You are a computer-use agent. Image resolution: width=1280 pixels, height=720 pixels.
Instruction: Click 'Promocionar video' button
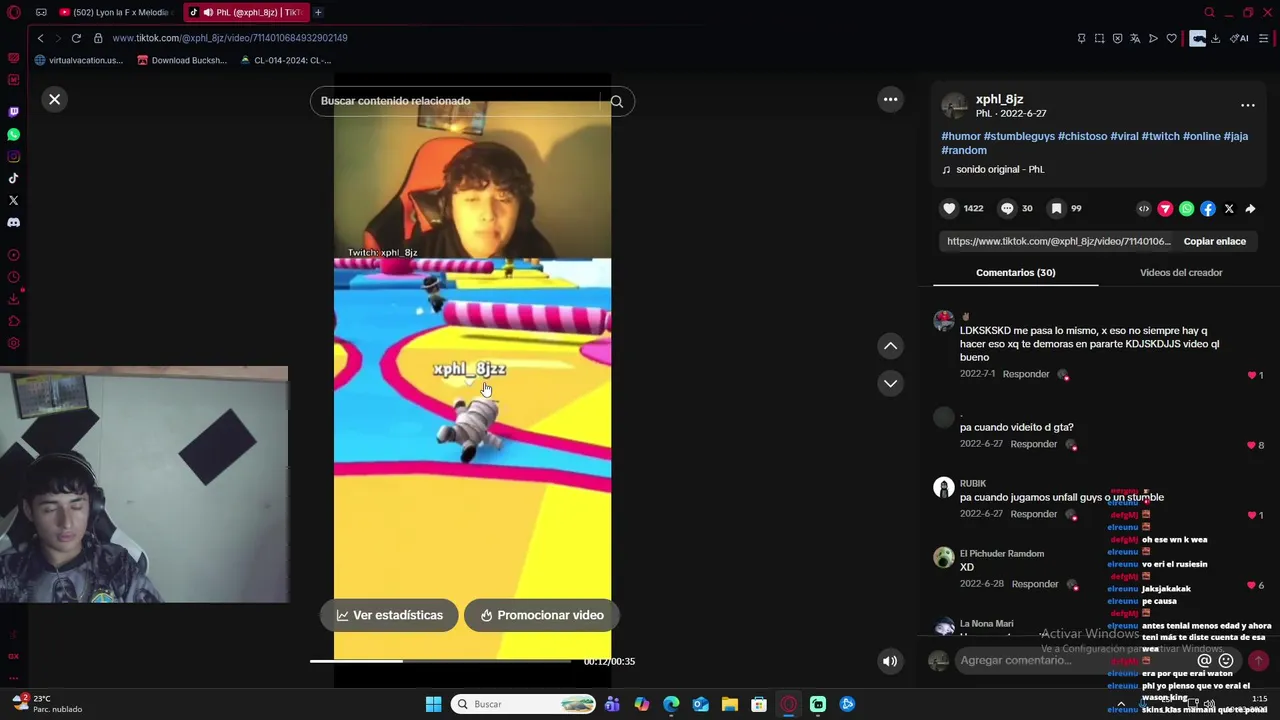tap(541, 615)
